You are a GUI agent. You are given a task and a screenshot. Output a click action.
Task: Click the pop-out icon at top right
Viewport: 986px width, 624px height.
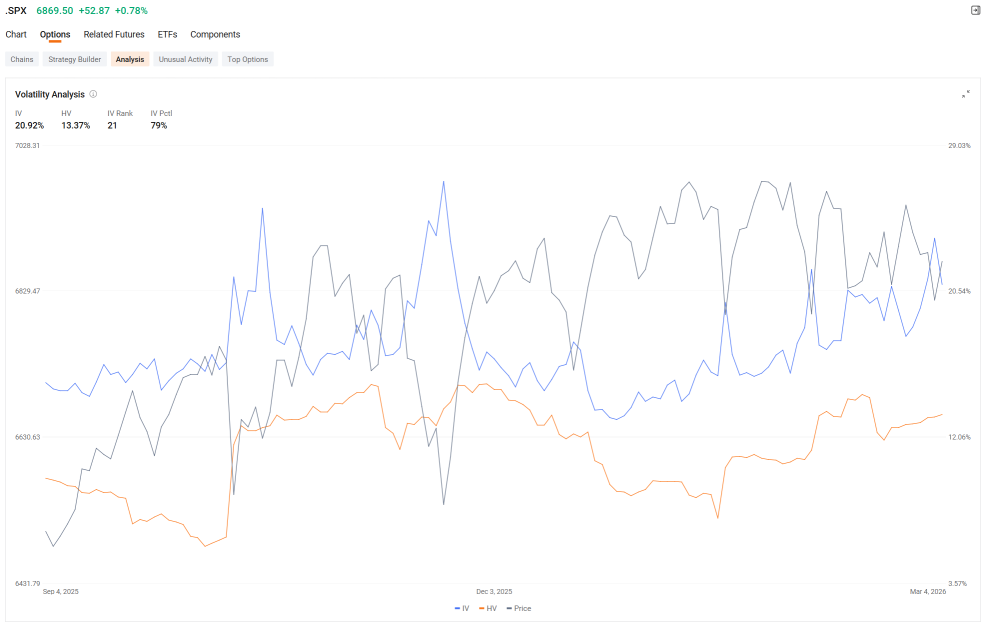(x=975, y=10)
